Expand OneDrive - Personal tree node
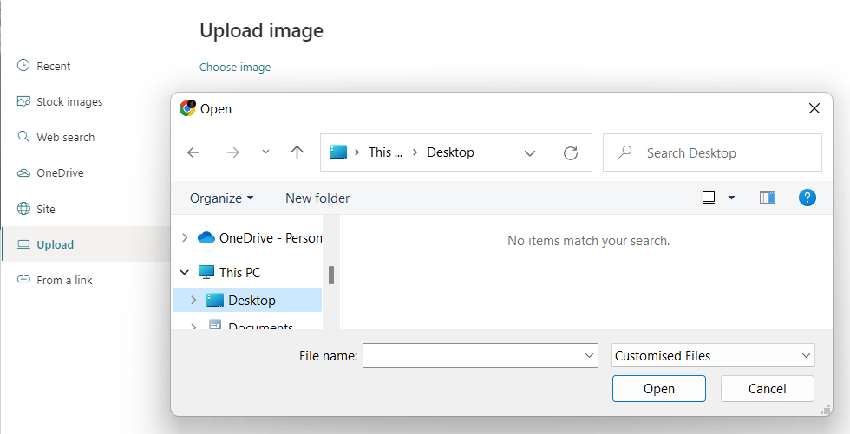 pyautogui.click(x=185, y=237)
